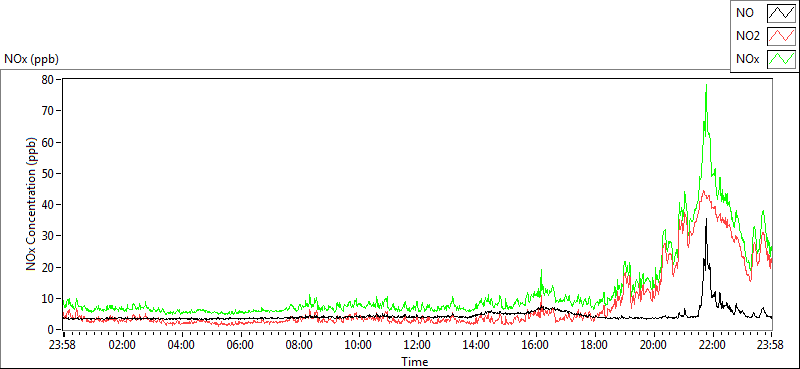Screen dimensions: 800x369
Task: Click the x-axis tick label 12:00
Action: (x=417, y=344)
